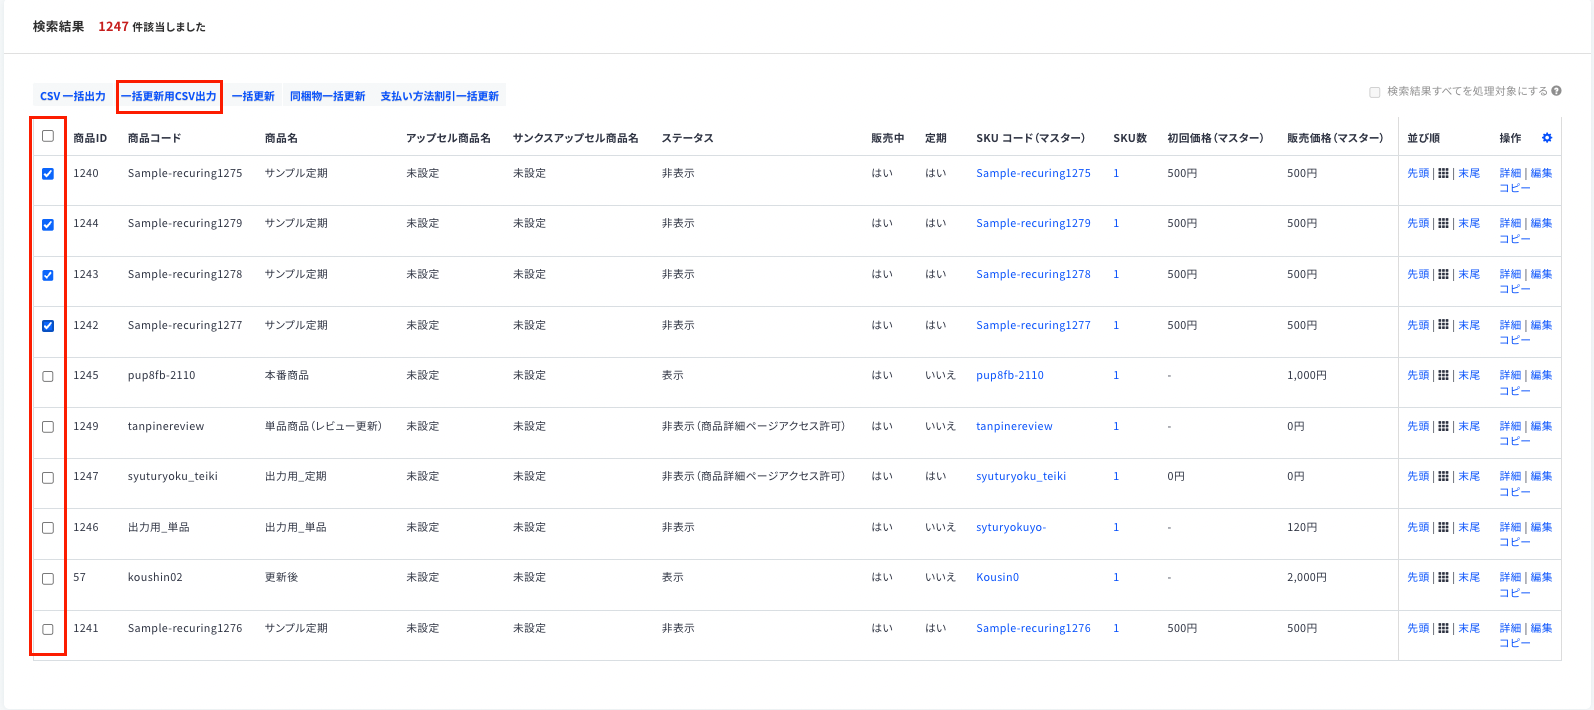Click 同梱物一括更新 button
Viewport: 1594px width, 710px height.
pyautogui.click(x=328, y=96)
